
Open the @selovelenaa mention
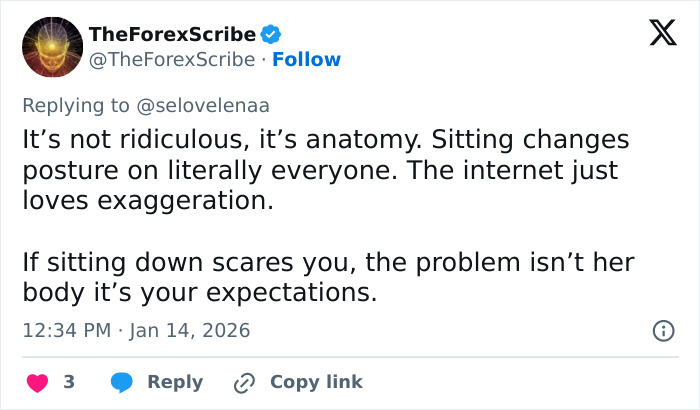pyautogui.click(x=210, y=104)
